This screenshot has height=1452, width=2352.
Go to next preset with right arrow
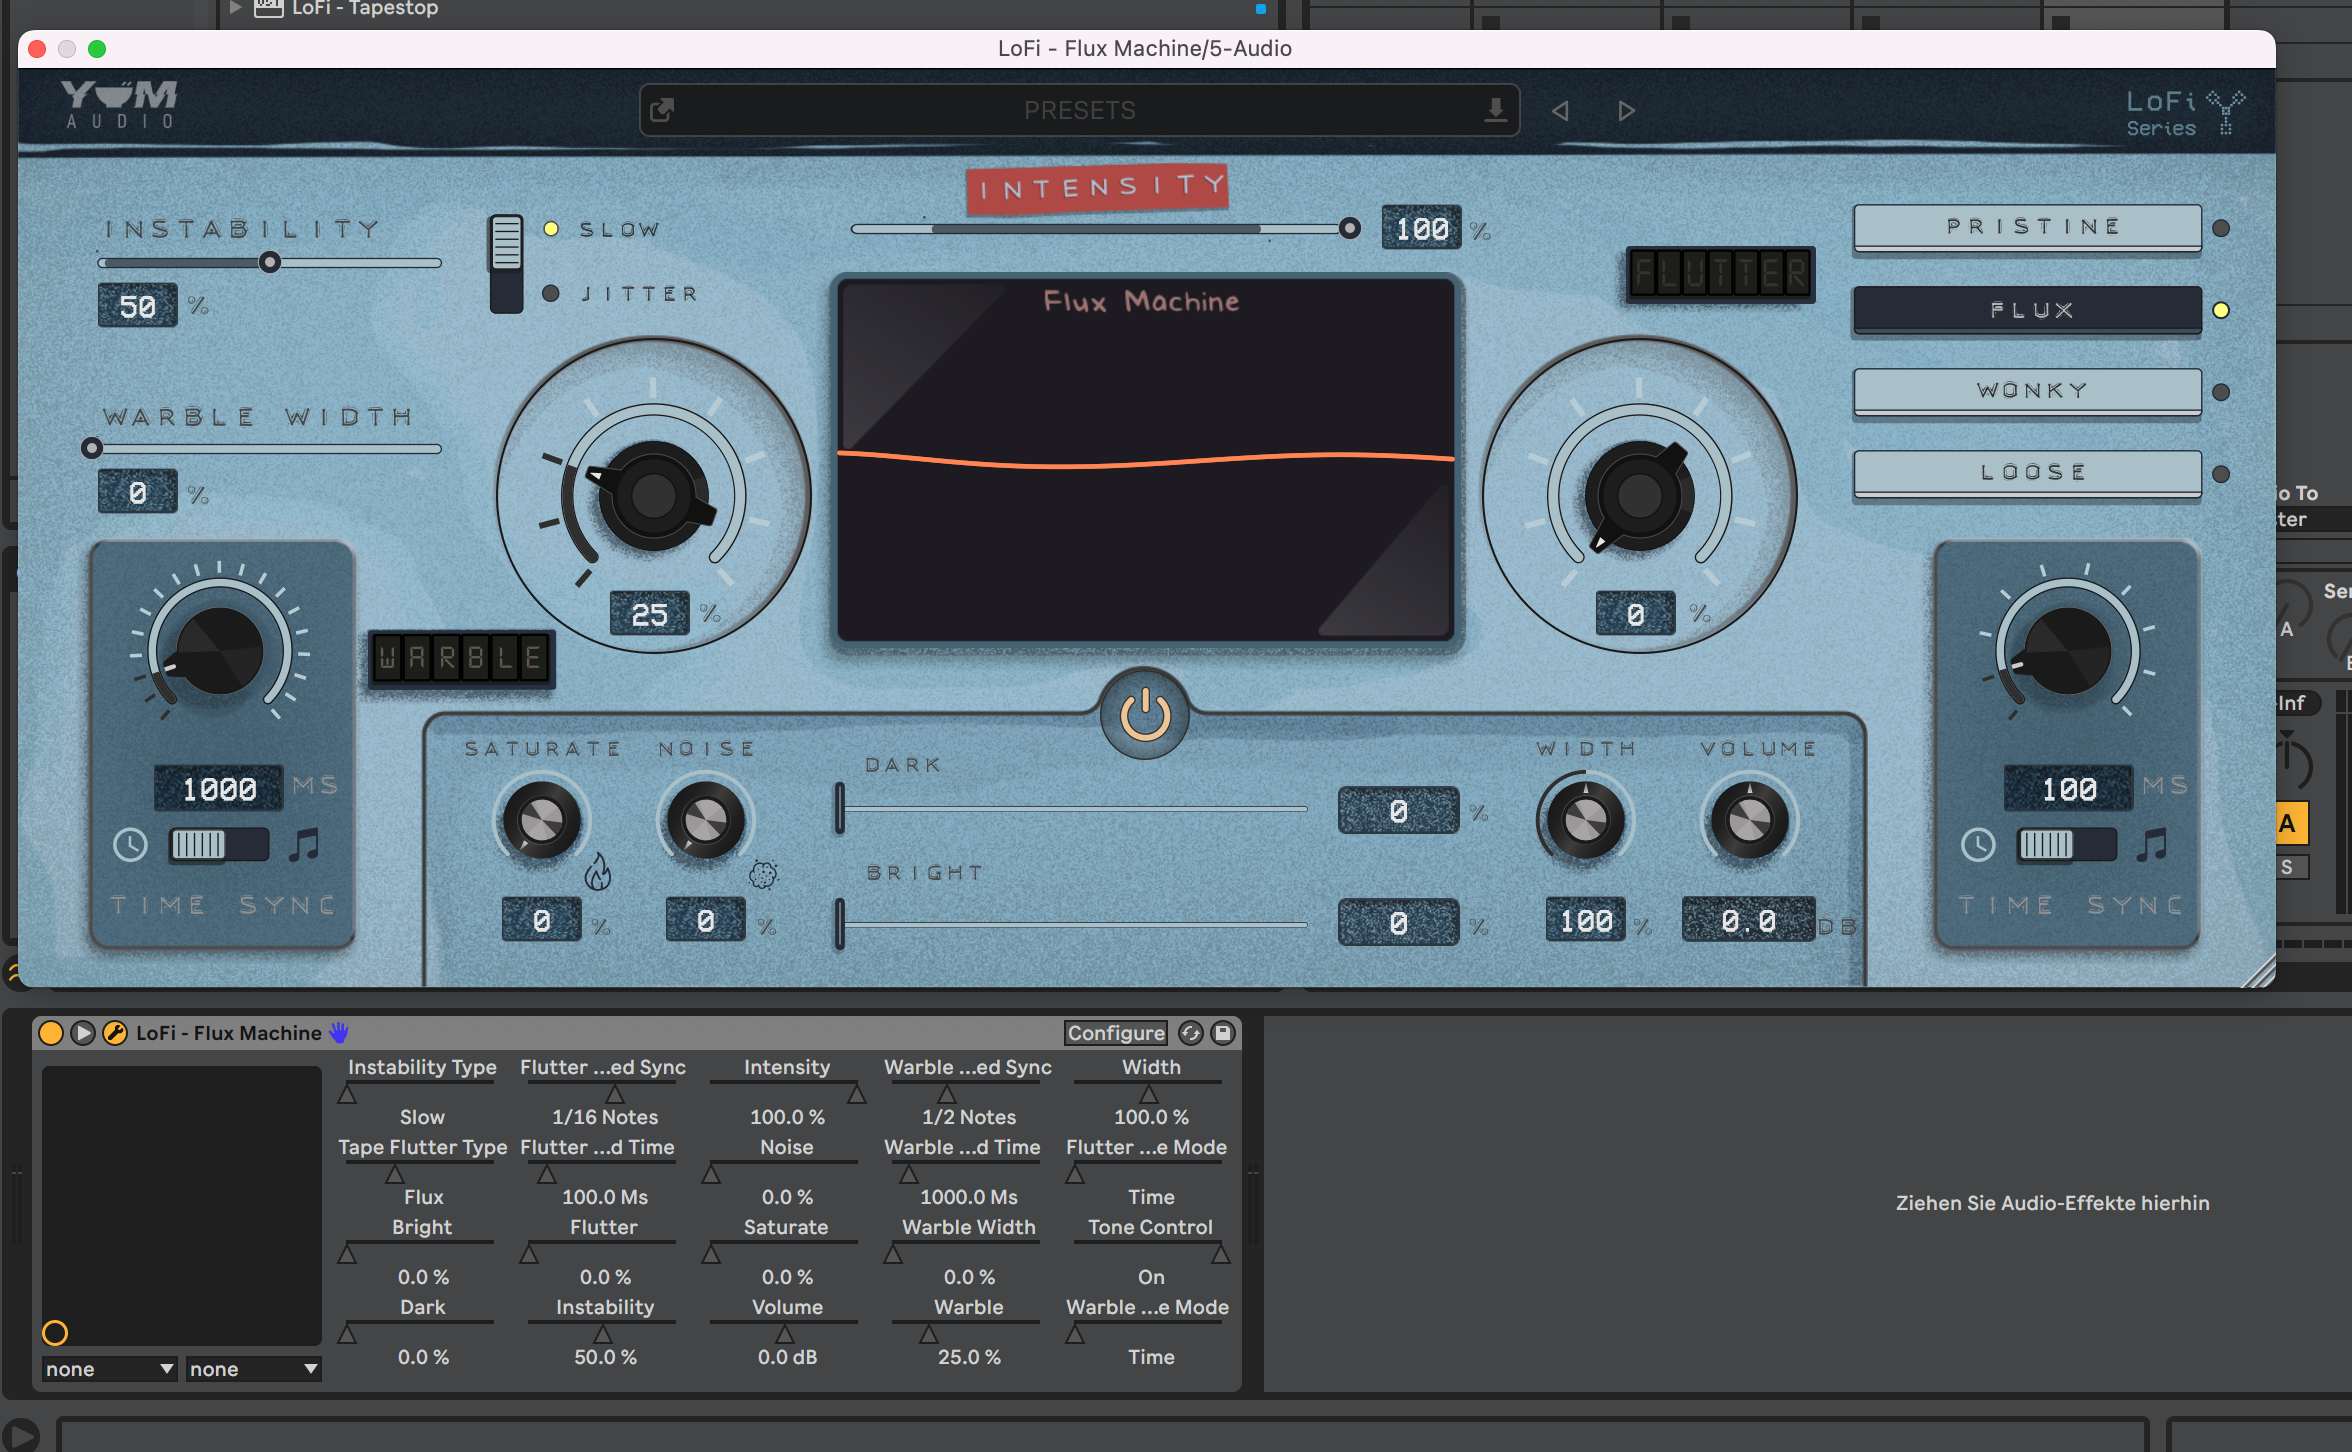click(x=1626, y=111)
